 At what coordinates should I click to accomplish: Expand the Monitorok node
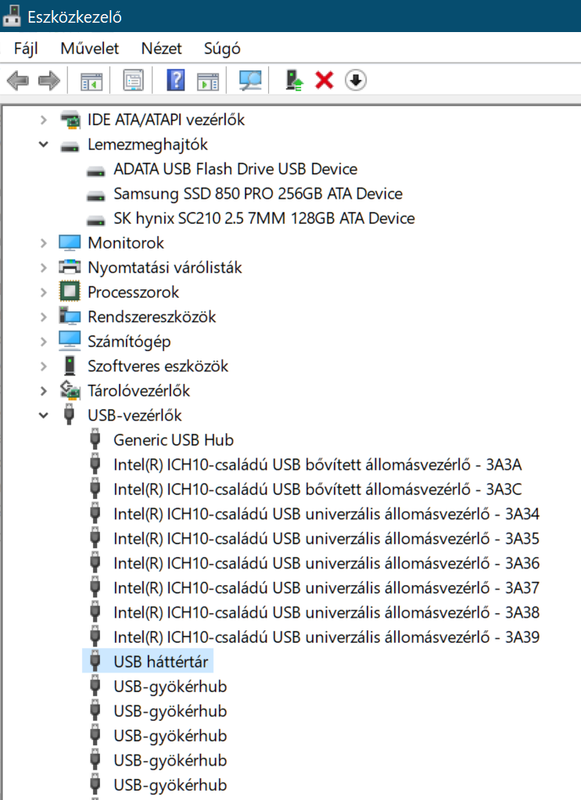pos(44,243)
